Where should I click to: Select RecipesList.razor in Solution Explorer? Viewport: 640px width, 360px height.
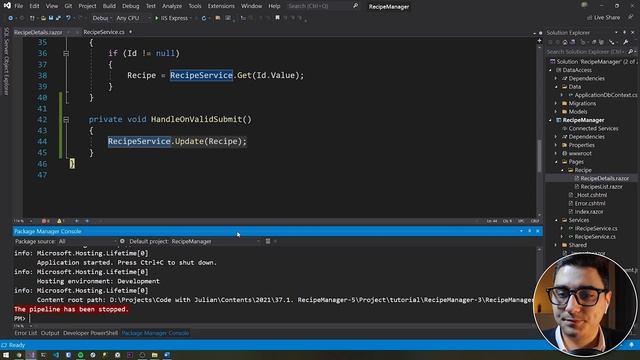(x=601, y=187)
